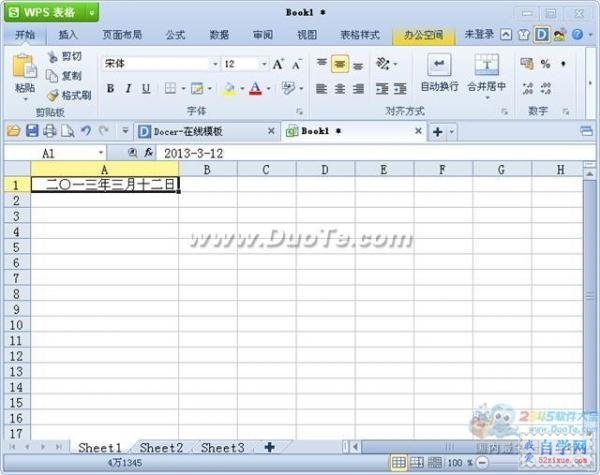Click the Auto Wrap Text icon
The width and height of the screenshot is (600, 475).
coord(439,64)
